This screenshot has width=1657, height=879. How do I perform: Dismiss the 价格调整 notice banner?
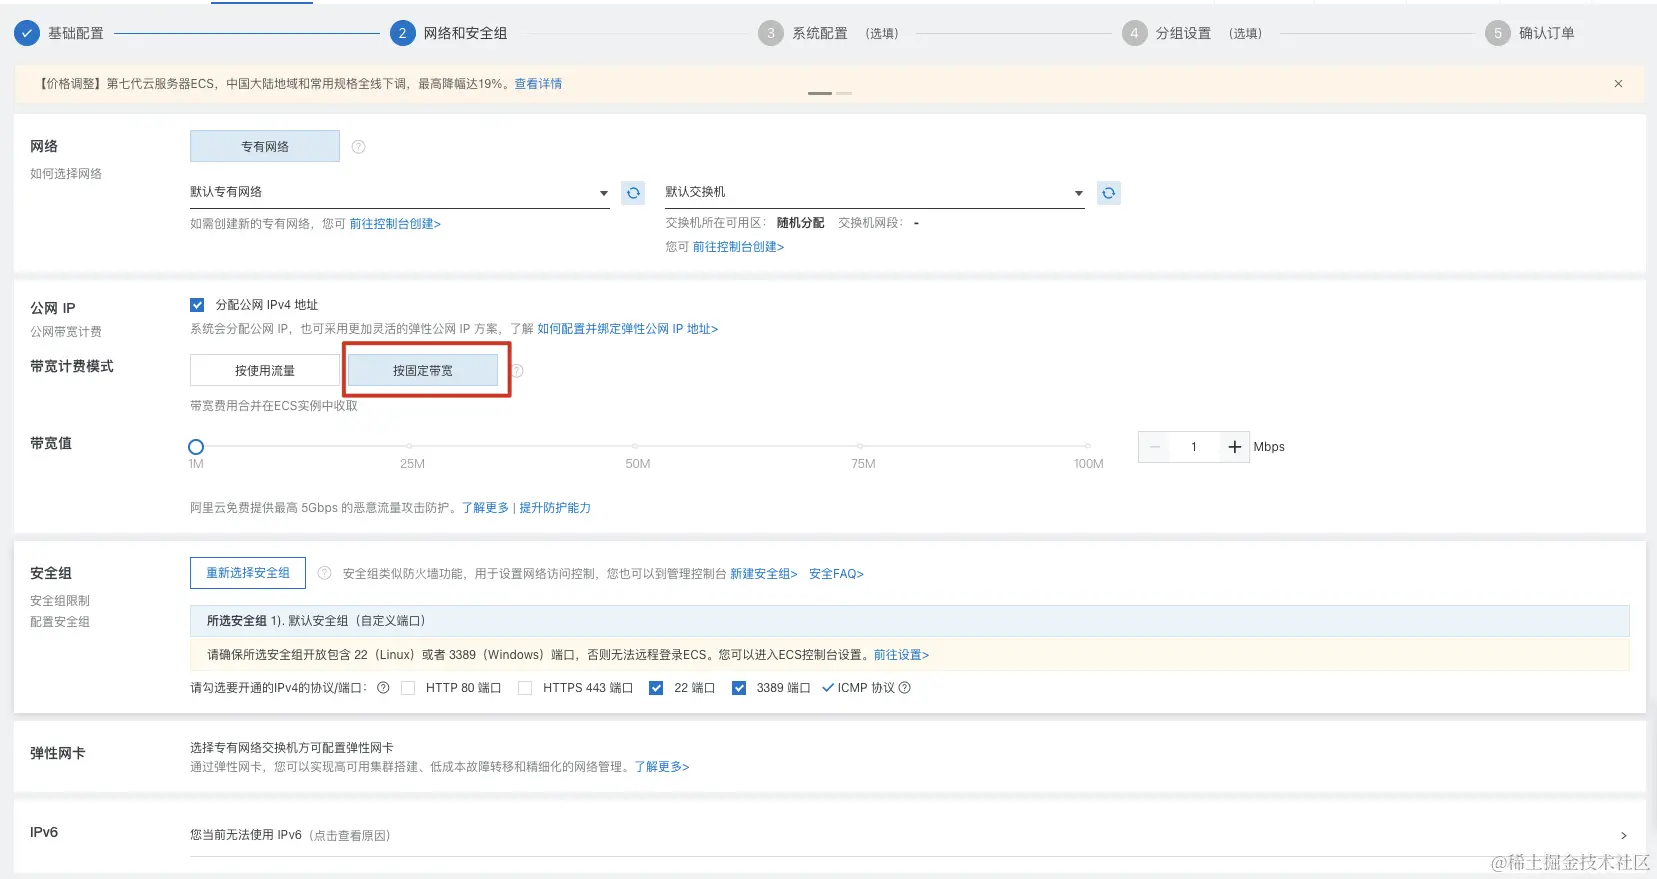point(1618,84)
